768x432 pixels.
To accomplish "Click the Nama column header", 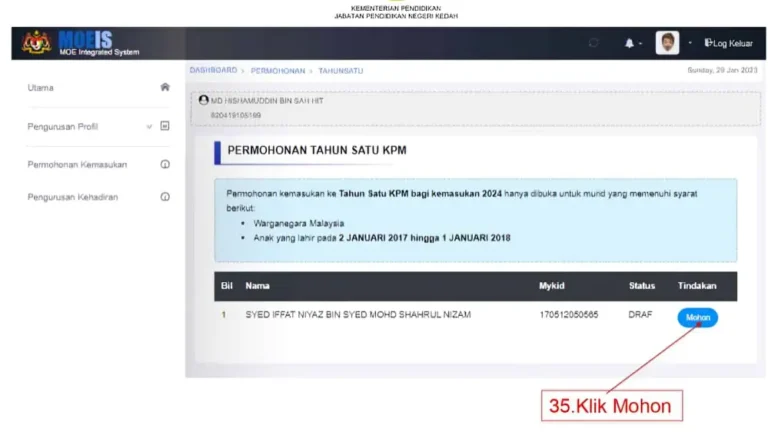I will [x=258, y=286].
